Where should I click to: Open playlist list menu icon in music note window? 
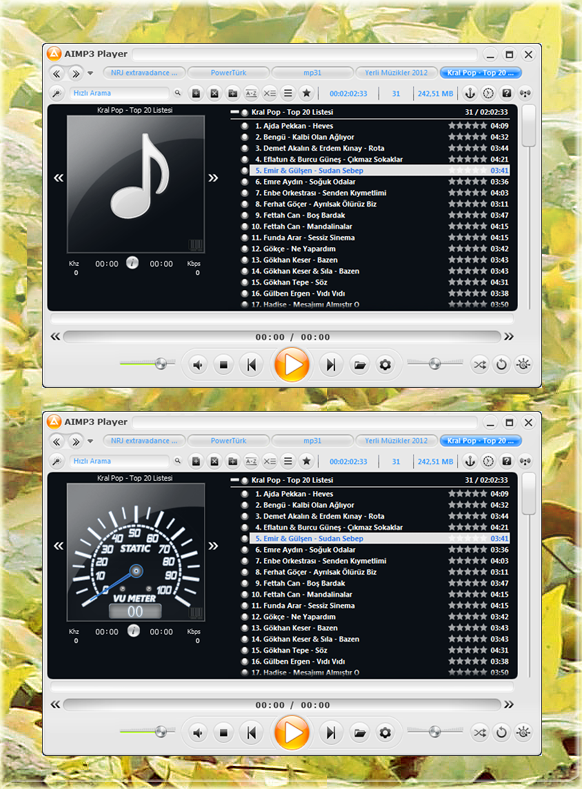tap(288, 93)
